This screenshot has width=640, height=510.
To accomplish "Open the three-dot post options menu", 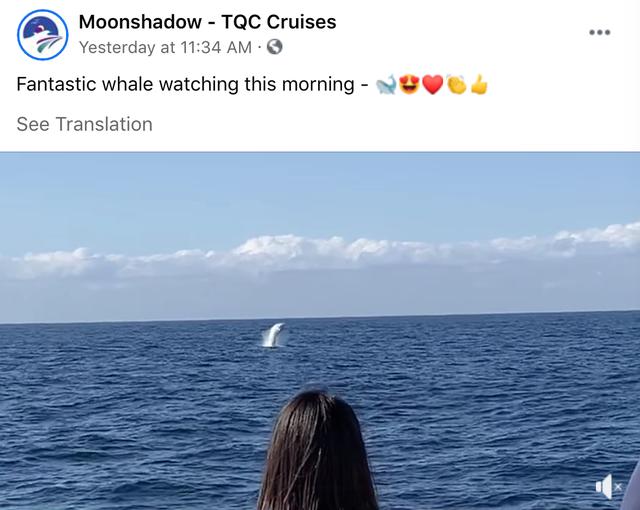I will 600,32.
